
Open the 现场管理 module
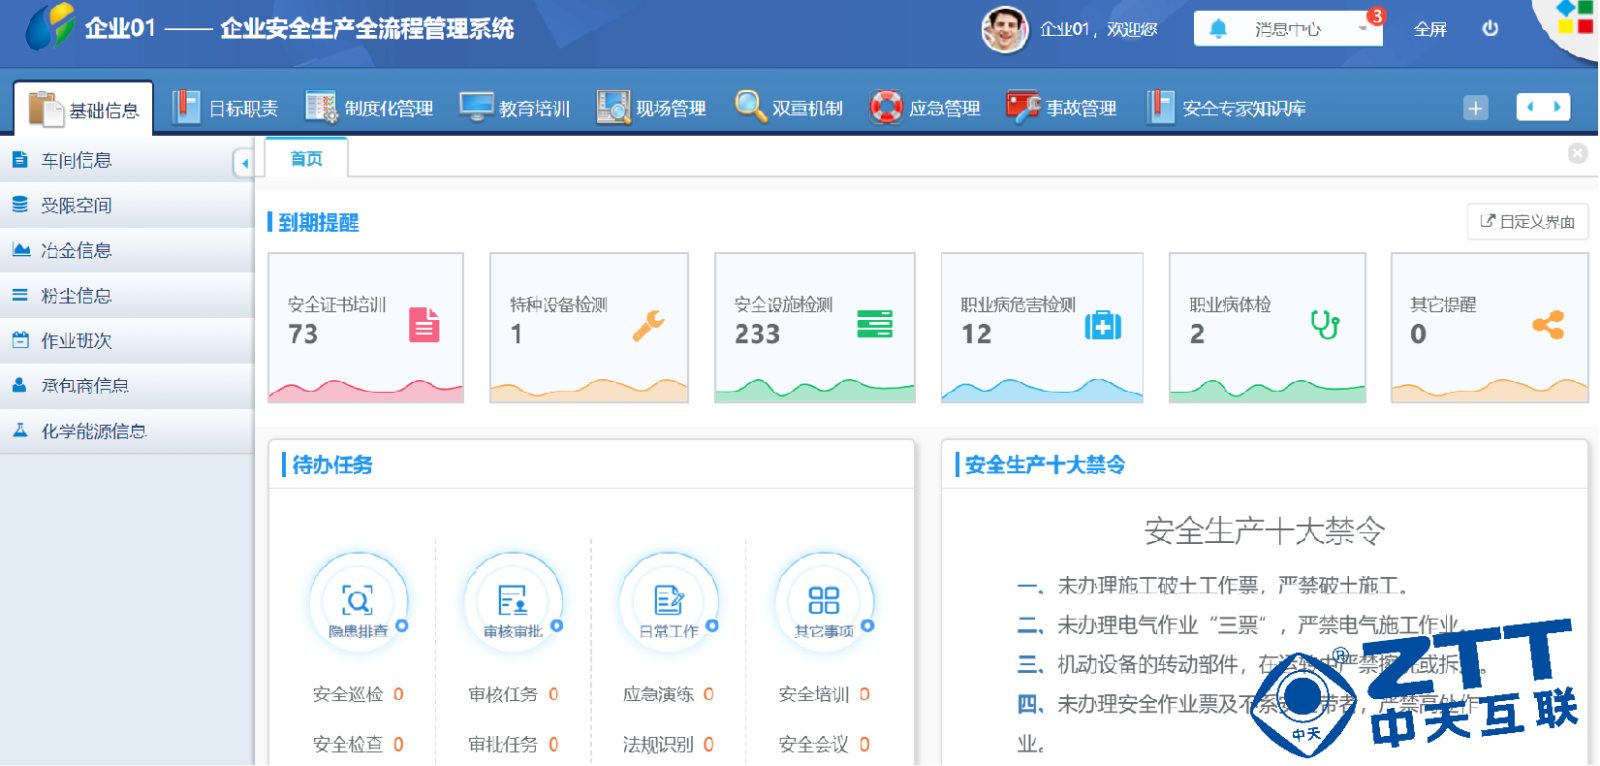point(651,108)
